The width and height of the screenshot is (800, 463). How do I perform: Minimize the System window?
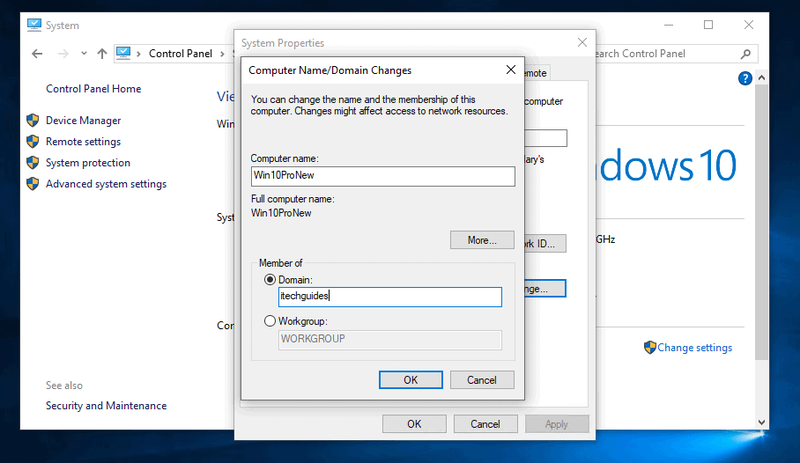tap(669, 25)
